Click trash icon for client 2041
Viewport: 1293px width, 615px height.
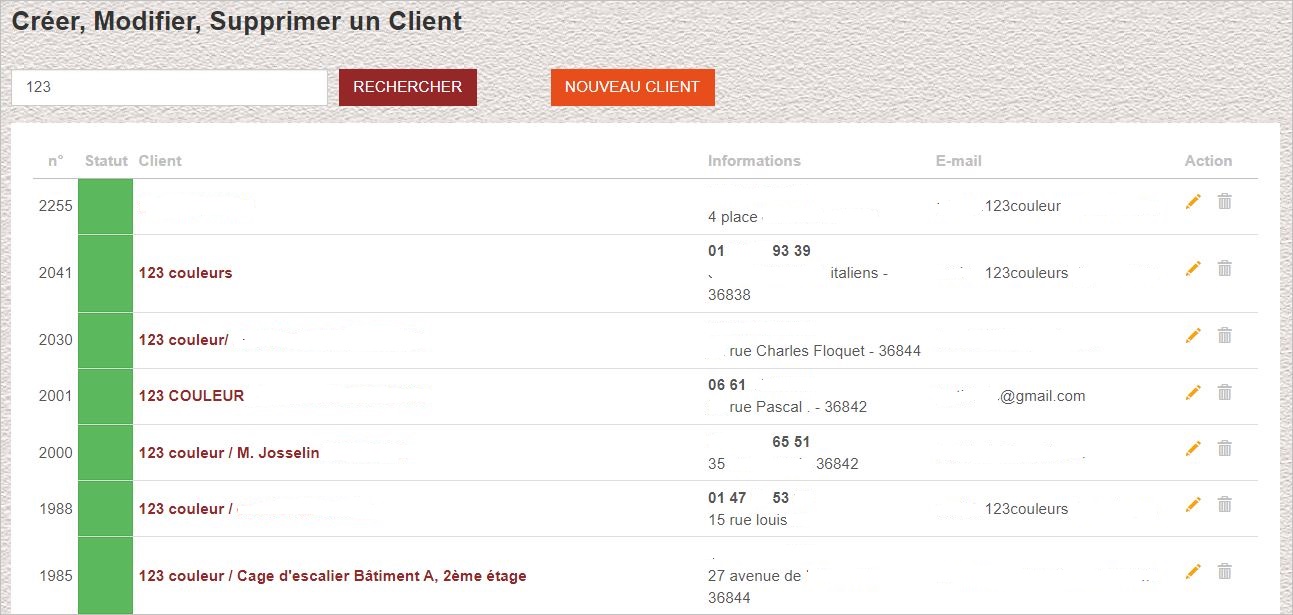1224,268
